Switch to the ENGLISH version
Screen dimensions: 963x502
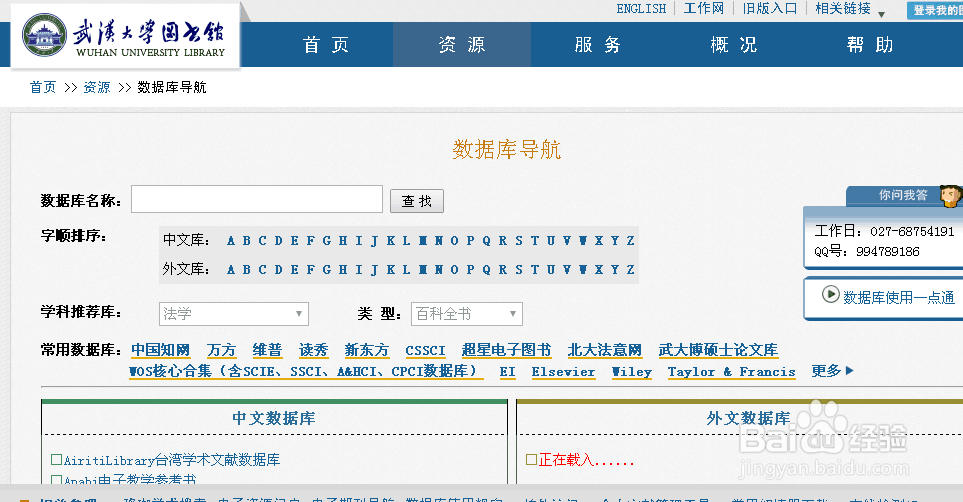click(x=641, y=9)
